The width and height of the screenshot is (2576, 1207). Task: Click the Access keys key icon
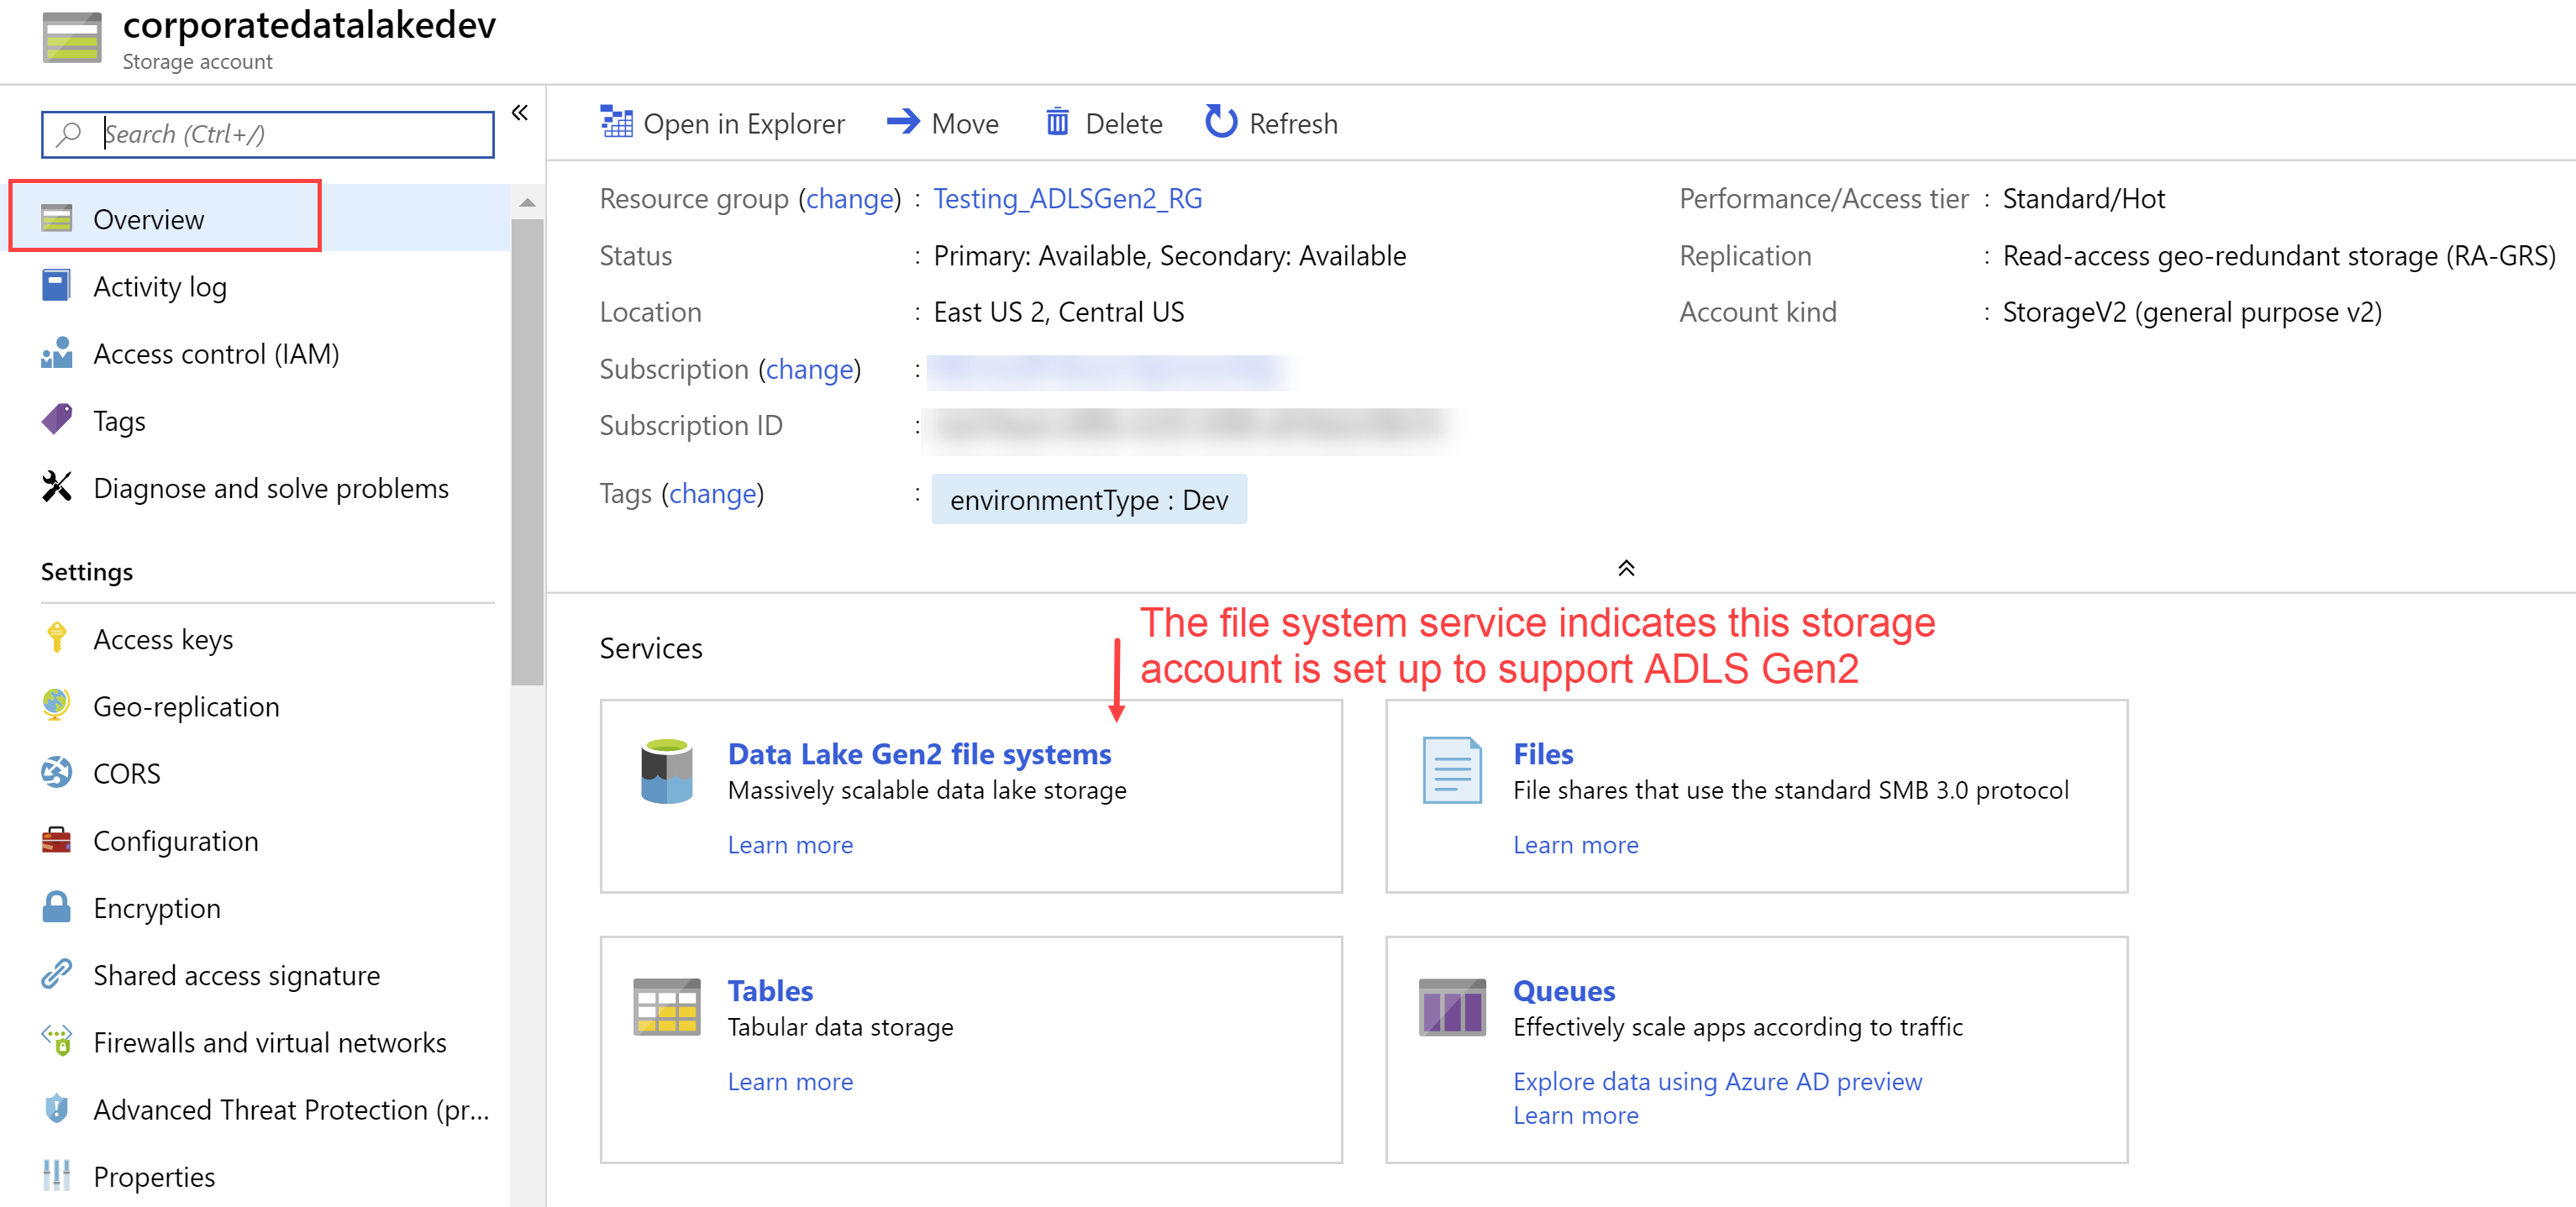tap(57, 638)
